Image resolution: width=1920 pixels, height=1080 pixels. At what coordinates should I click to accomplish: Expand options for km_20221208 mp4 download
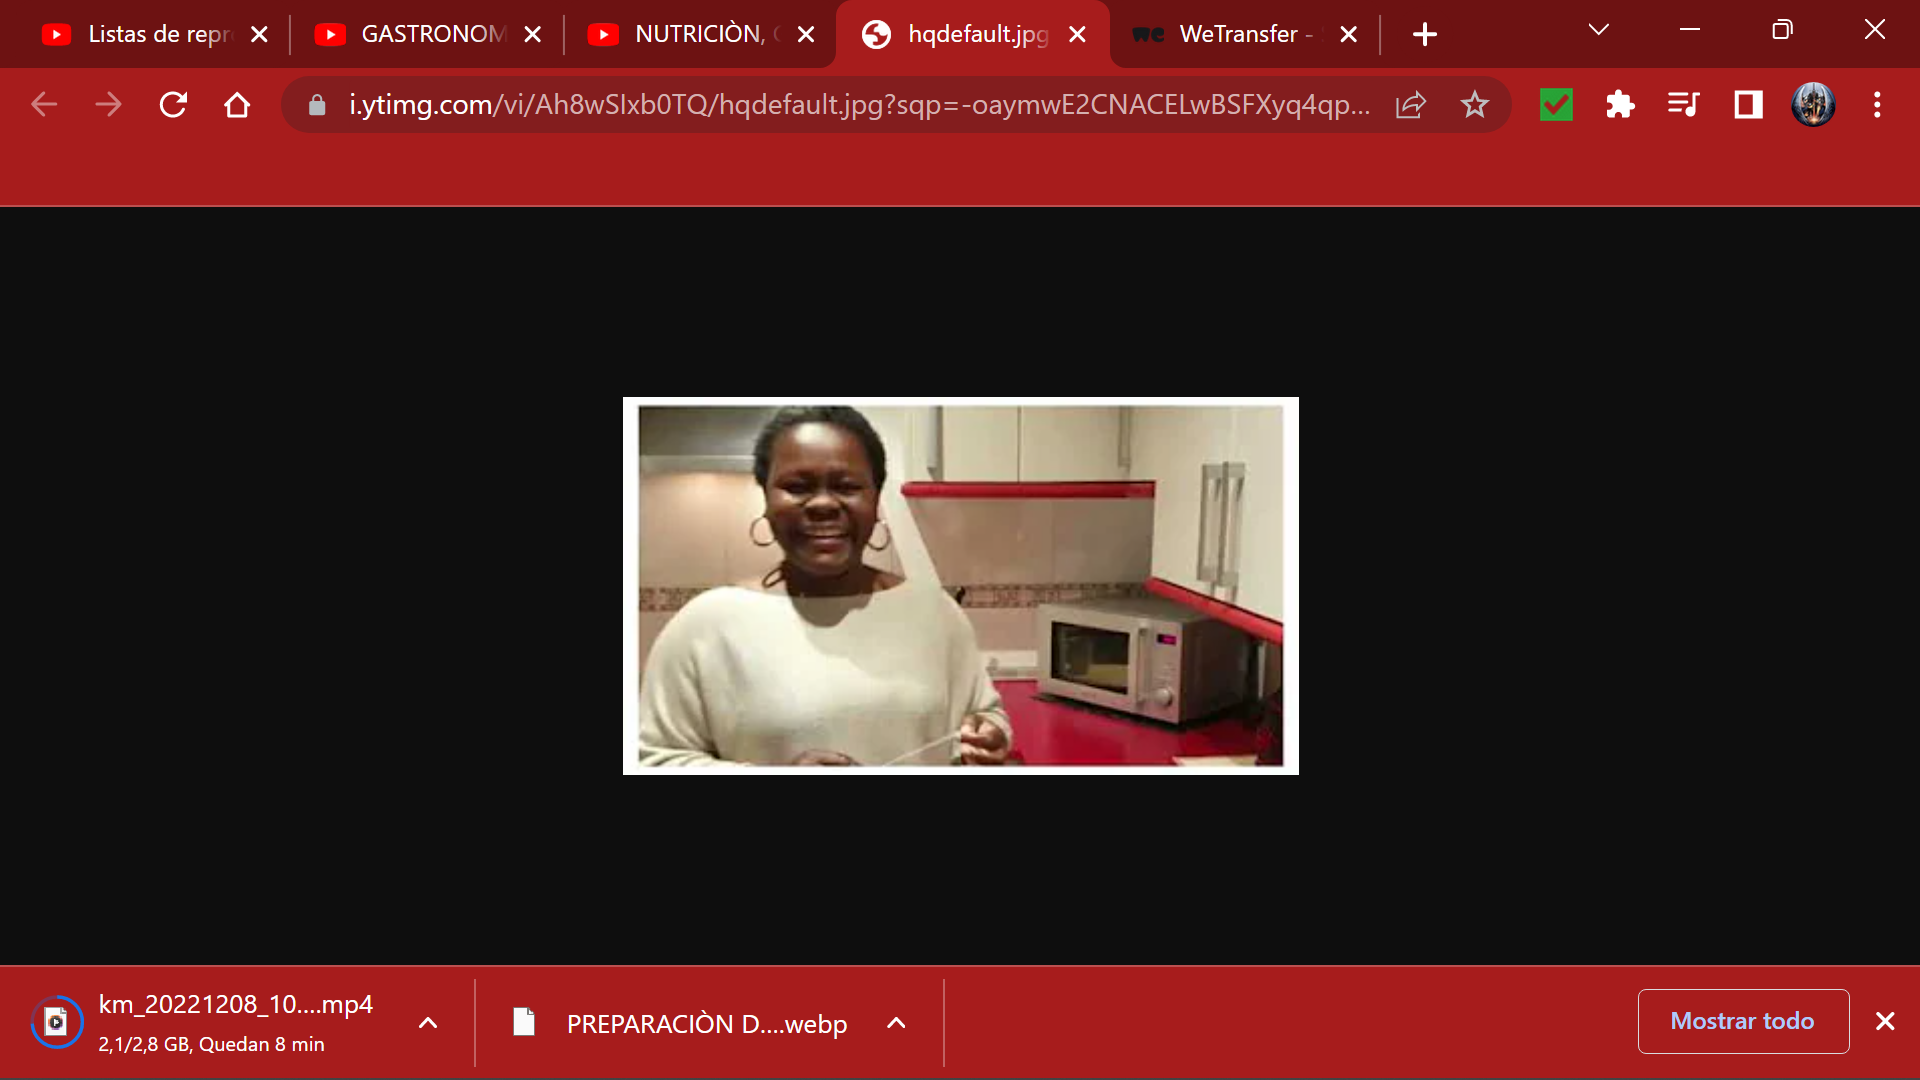pos(428,1023)
